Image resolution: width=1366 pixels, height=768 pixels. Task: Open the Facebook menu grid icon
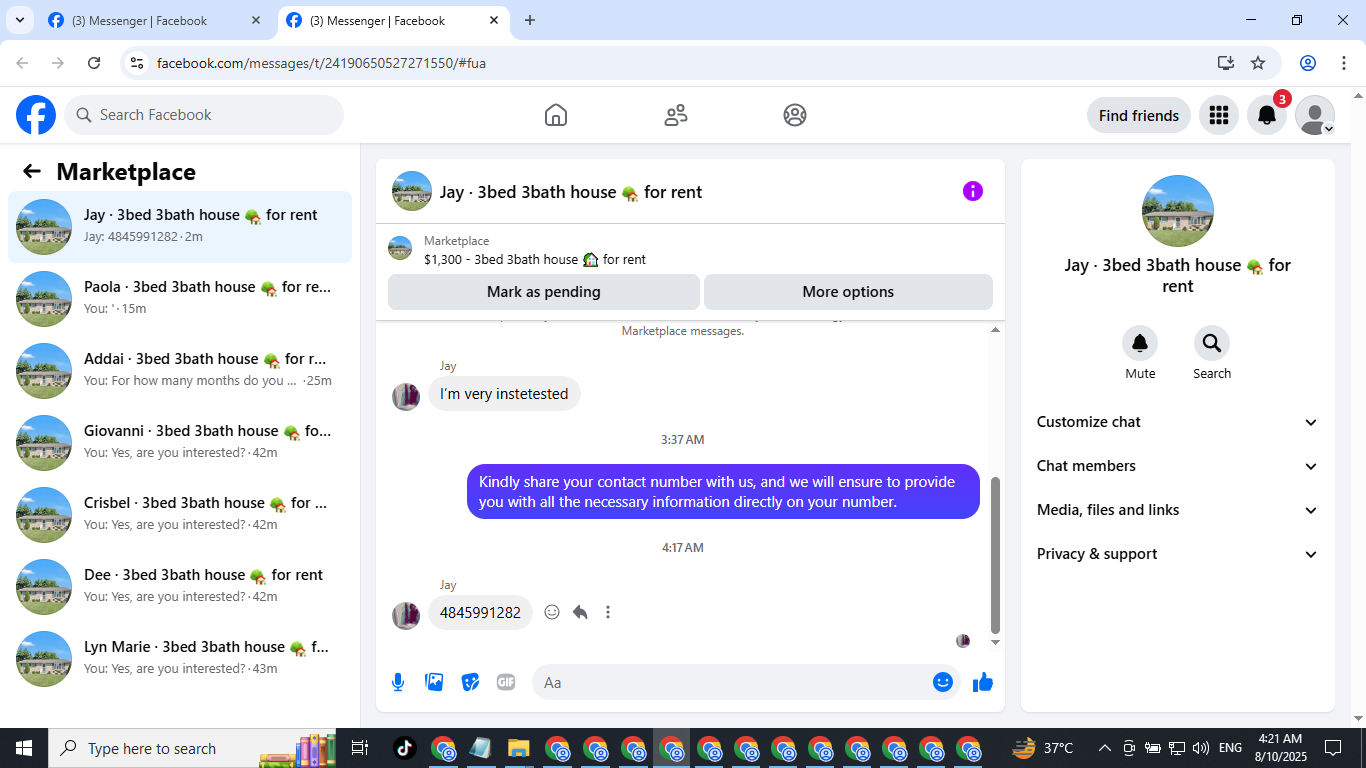tap(1218, 115)
